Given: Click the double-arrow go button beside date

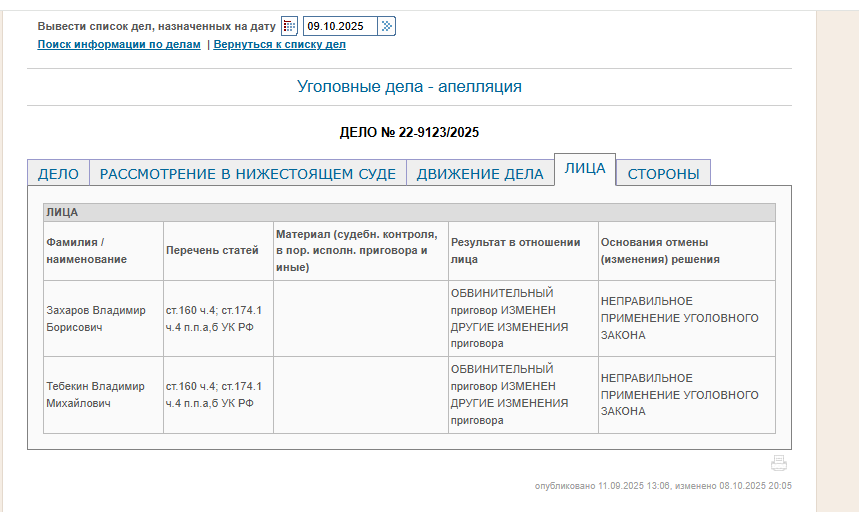Looking at the screenshot, I should [x=387, y=26].
